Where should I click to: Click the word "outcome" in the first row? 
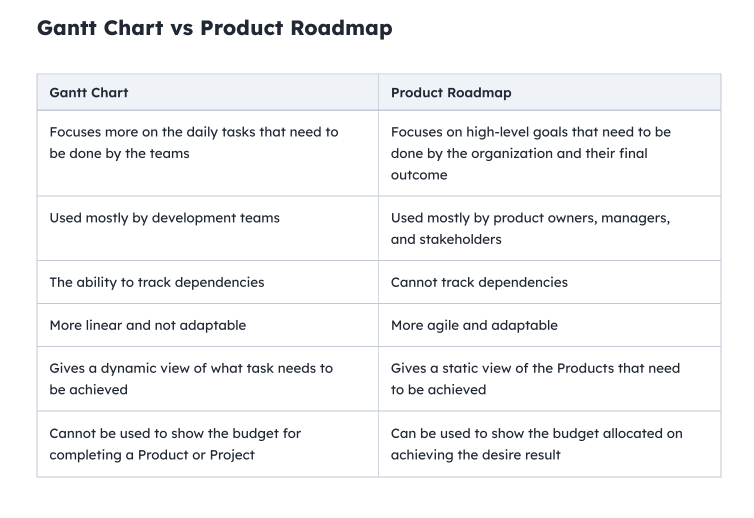(419, 175)
